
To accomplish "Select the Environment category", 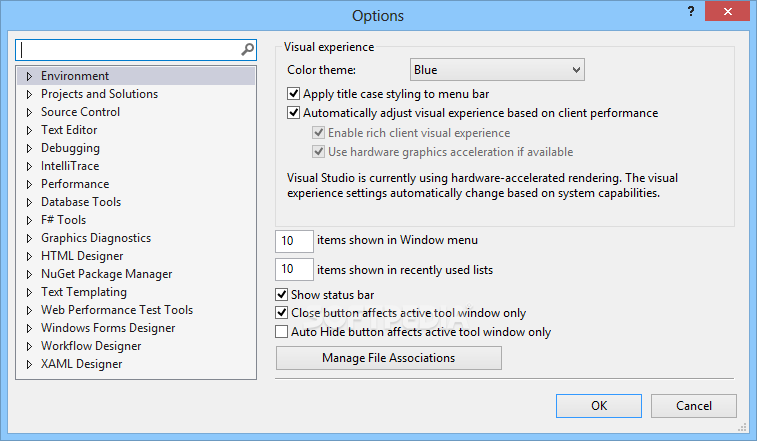I will [x=75, y=76].
